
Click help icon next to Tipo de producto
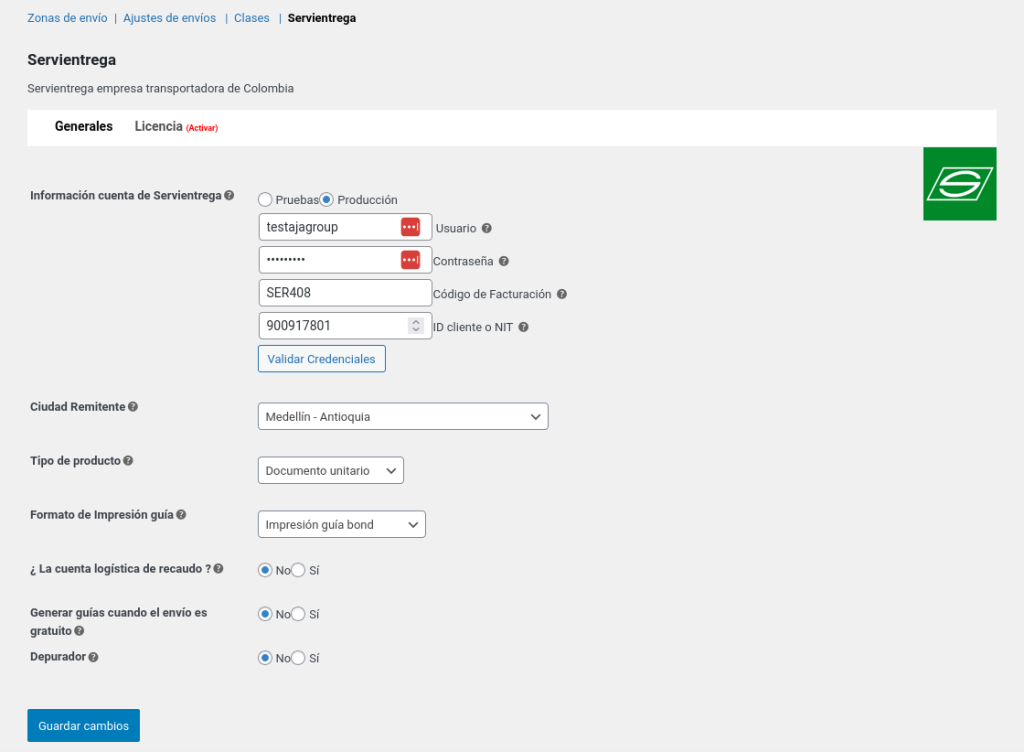point(128,461)
